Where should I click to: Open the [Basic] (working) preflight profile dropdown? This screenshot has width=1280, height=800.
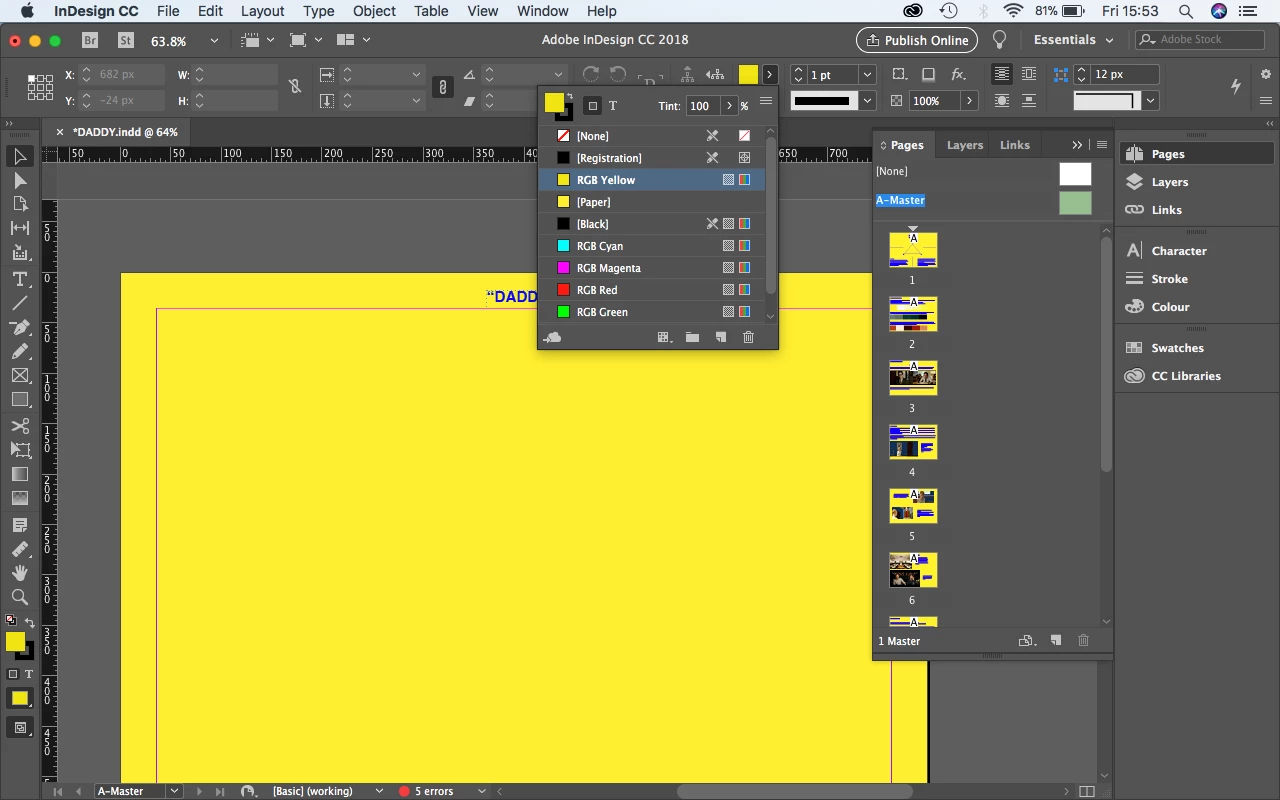coord(379,791)
